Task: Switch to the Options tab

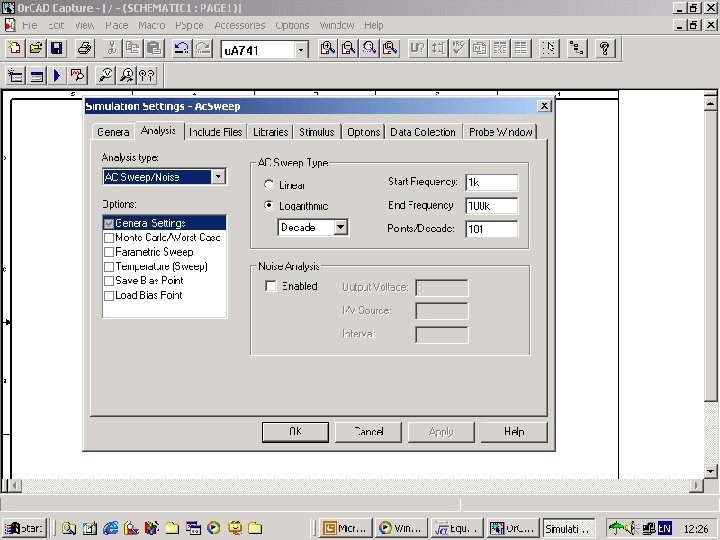Action: coord(363,132)
